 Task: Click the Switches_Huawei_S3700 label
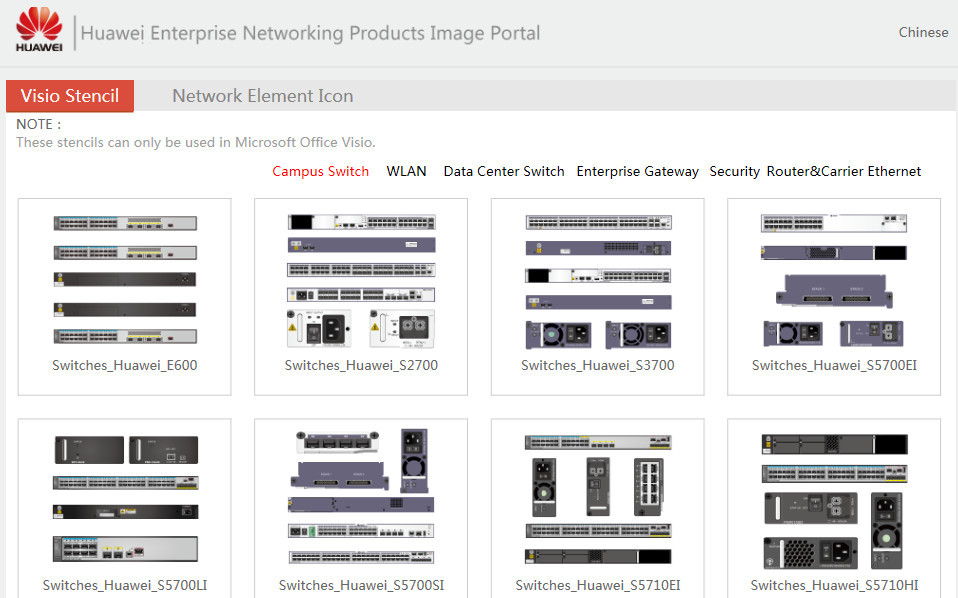pos(598,365)
